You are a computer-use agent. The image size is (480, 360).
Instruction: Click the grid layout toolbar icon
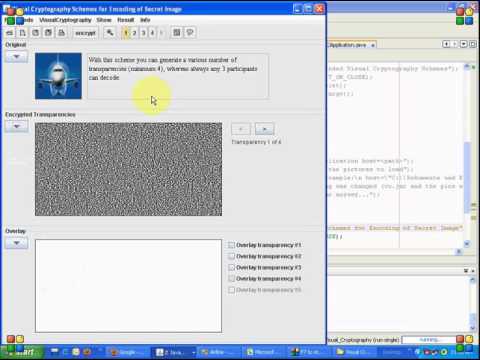click(x=177, y=33)
